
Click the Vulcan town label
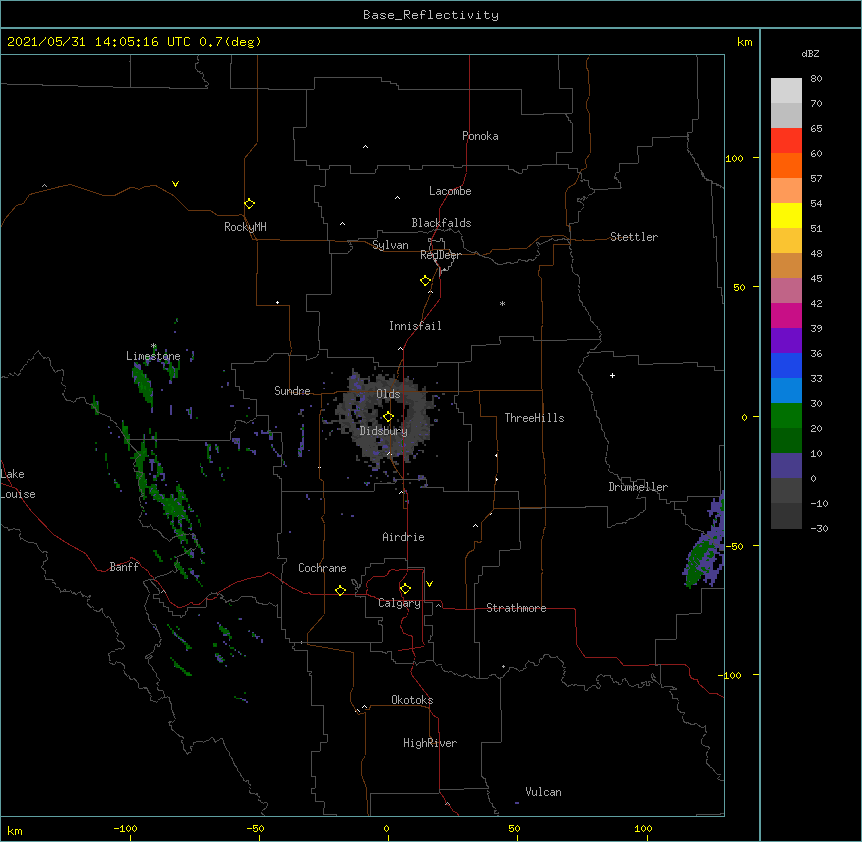click(x=543, y=792)
